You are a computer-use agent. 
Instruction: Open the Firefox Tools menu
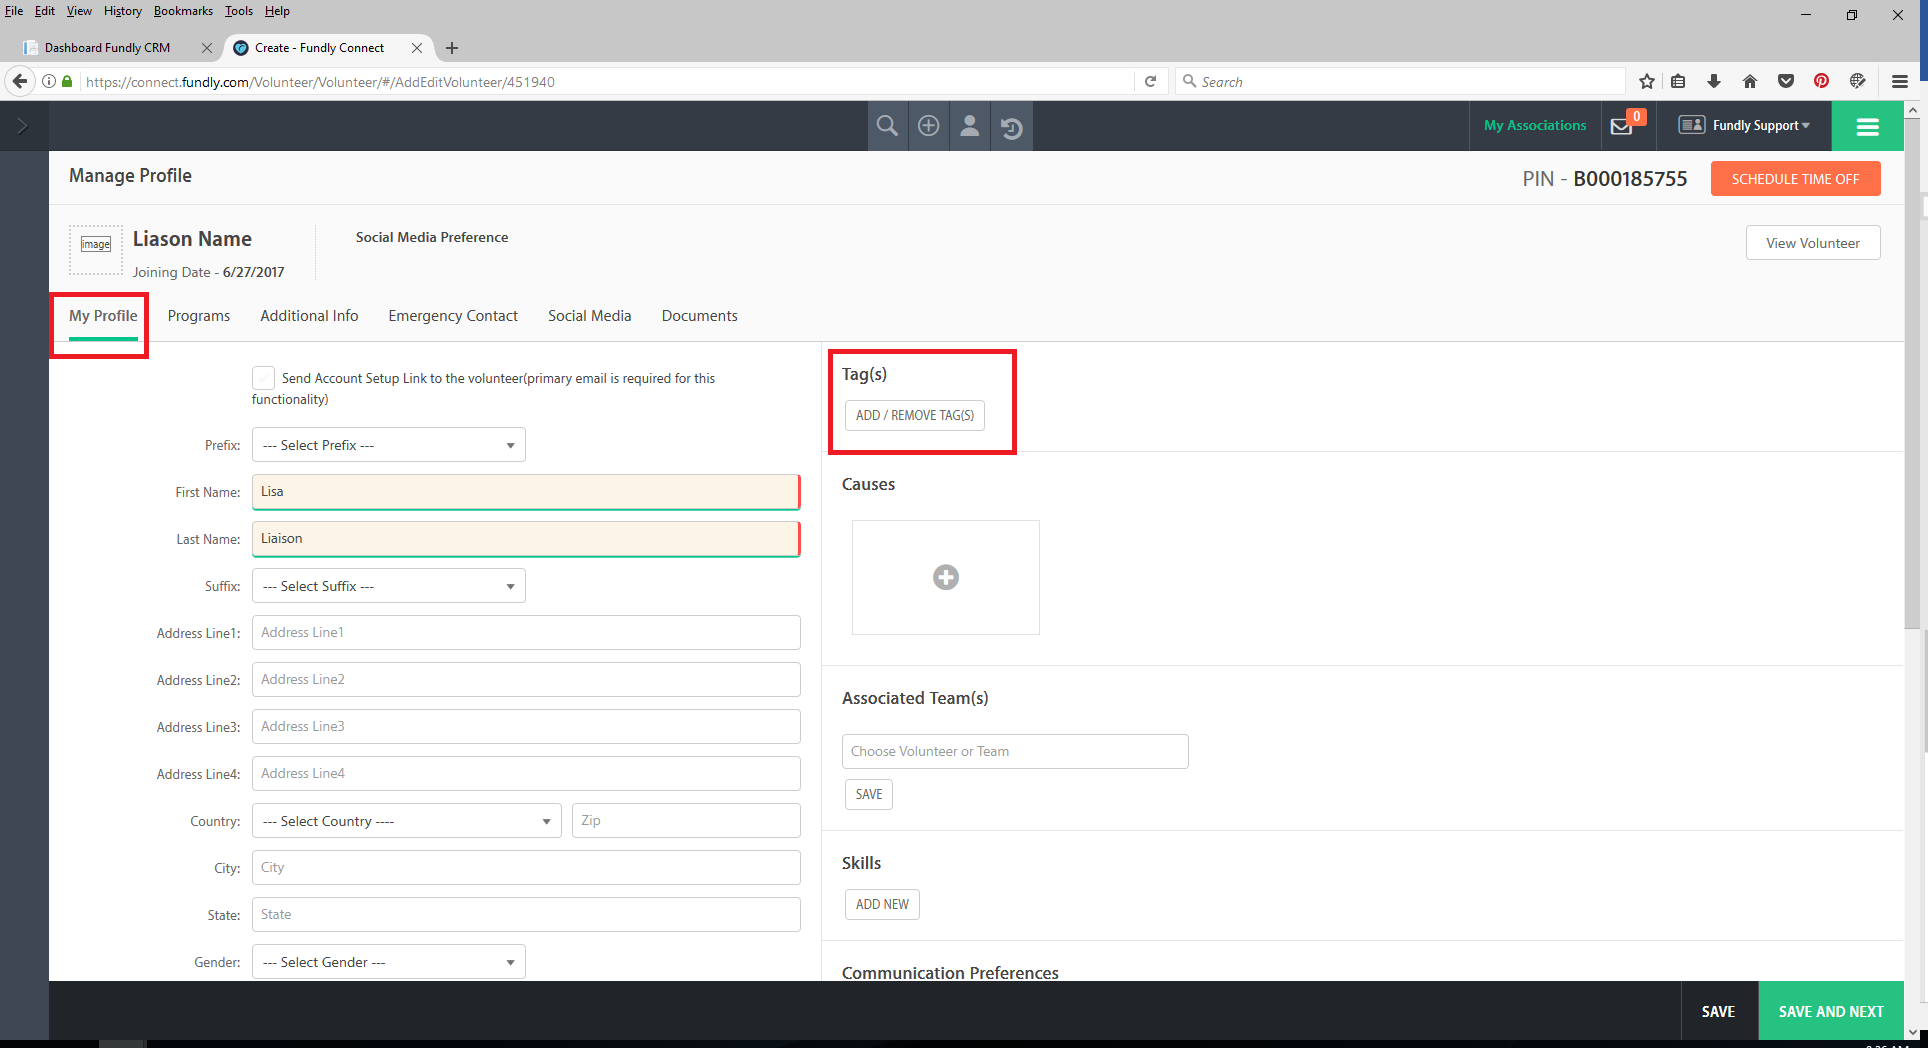[239, 11]
